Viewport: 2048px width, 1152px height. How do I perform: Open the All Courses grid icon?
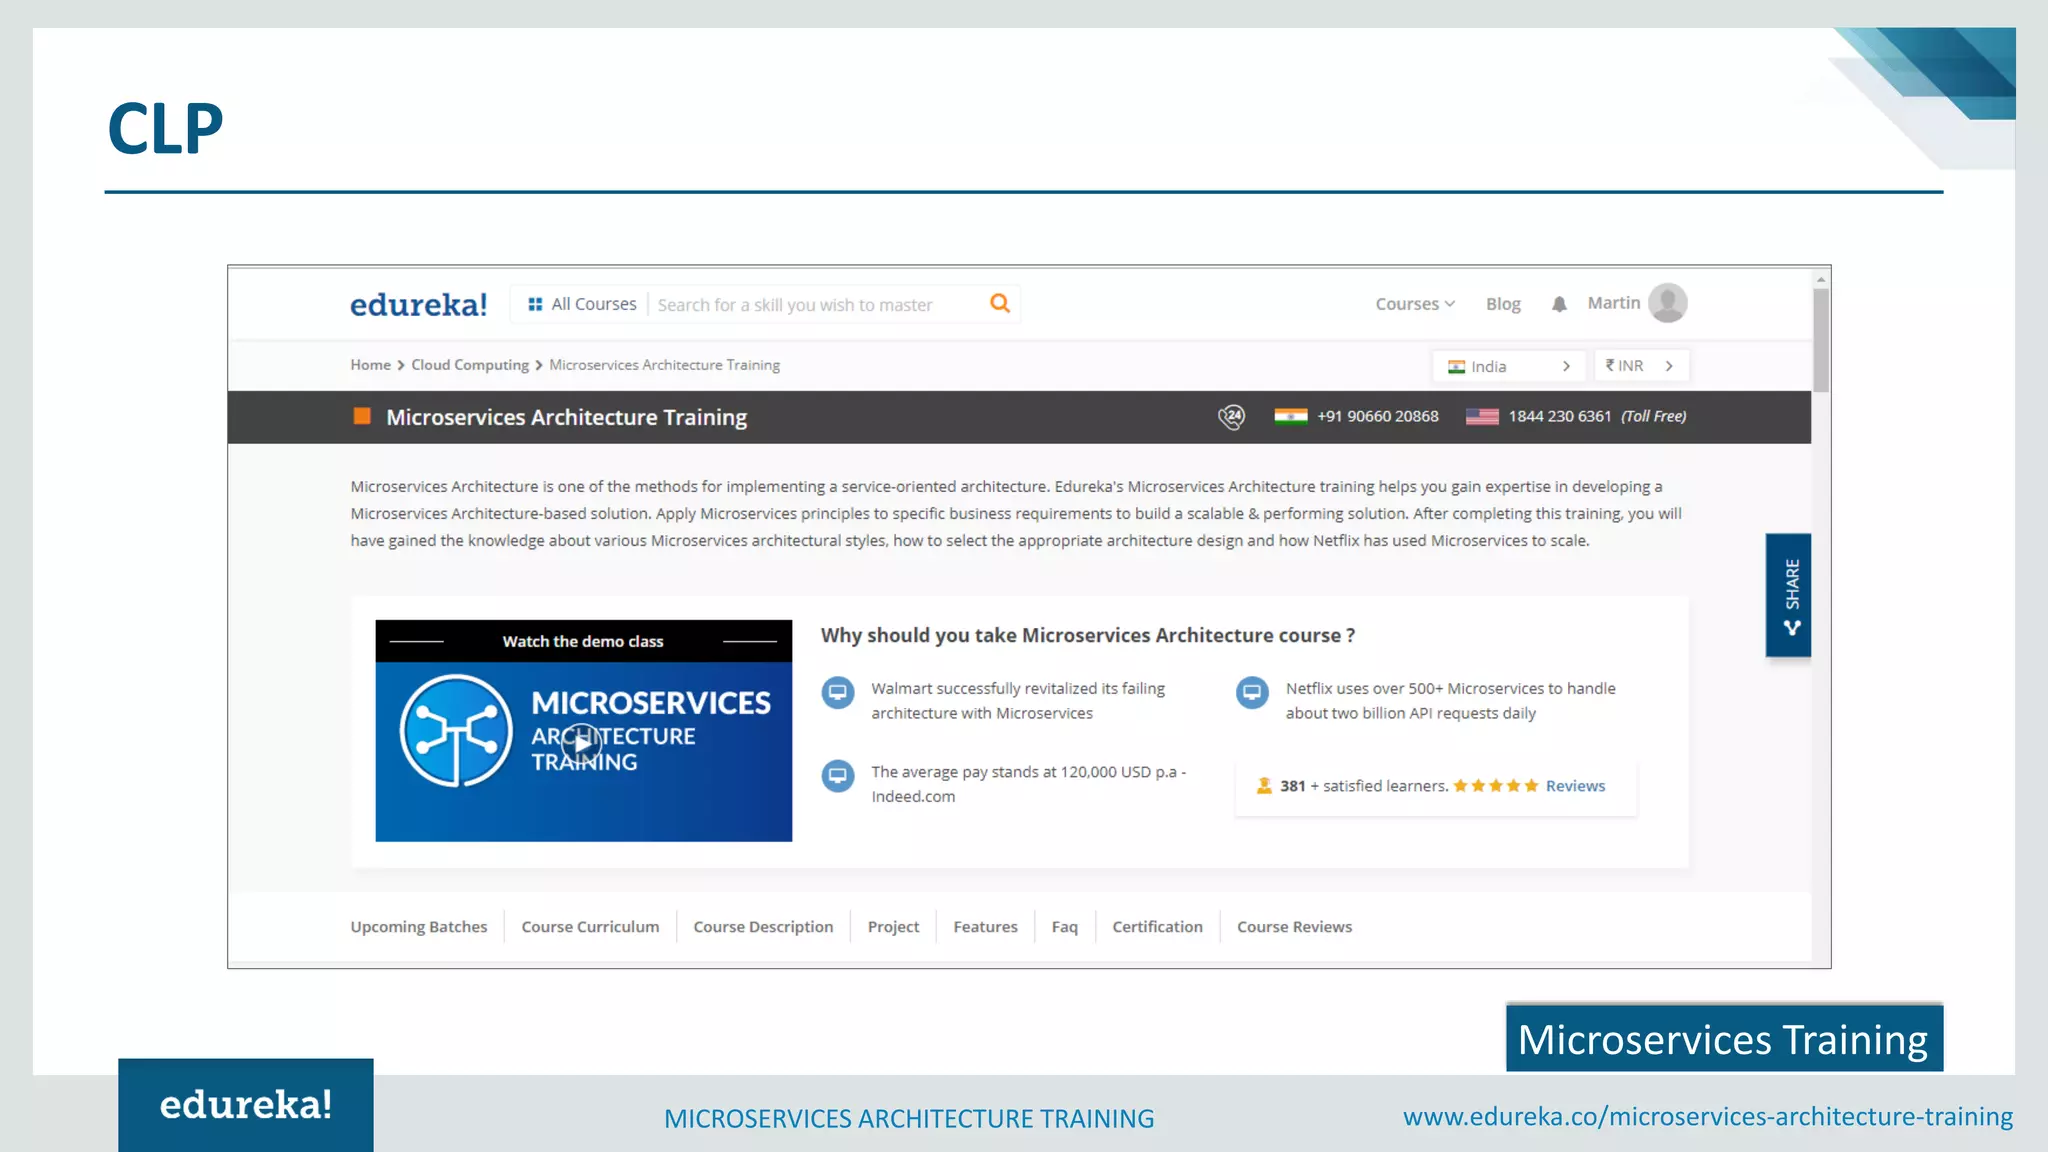pos(535,304)
